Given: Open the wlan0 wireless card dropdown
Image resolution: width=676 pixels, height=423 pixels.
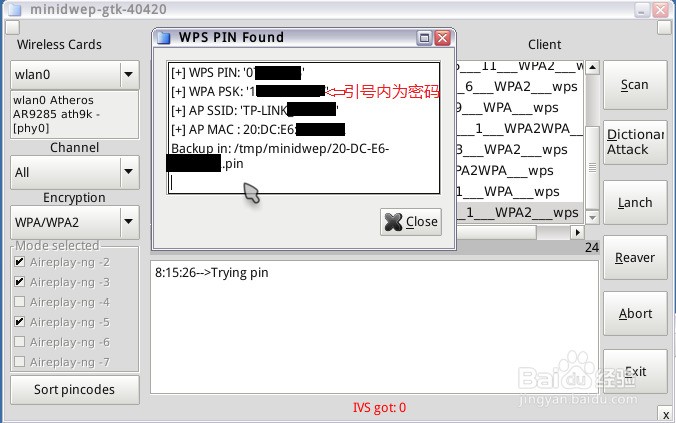Looking at the screenshot, I should coord(128,74).
